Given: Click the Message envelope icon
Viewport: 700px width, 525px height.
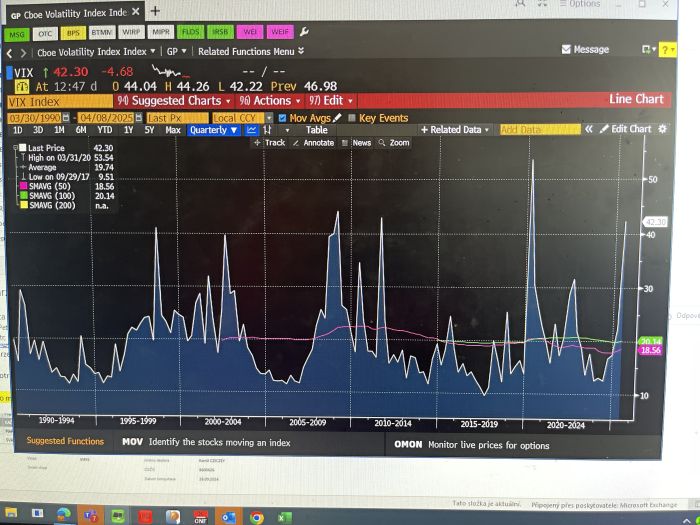Looking at the screenshot, I should point(567,50).
